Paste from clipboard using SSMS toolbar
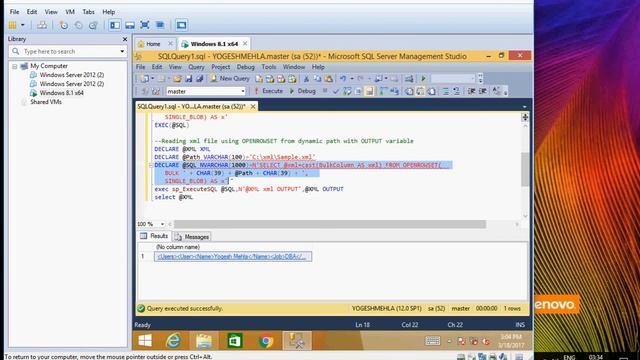The height and width of the screenshot is (360, 640). pyautogui.click(x=328, y=78)
